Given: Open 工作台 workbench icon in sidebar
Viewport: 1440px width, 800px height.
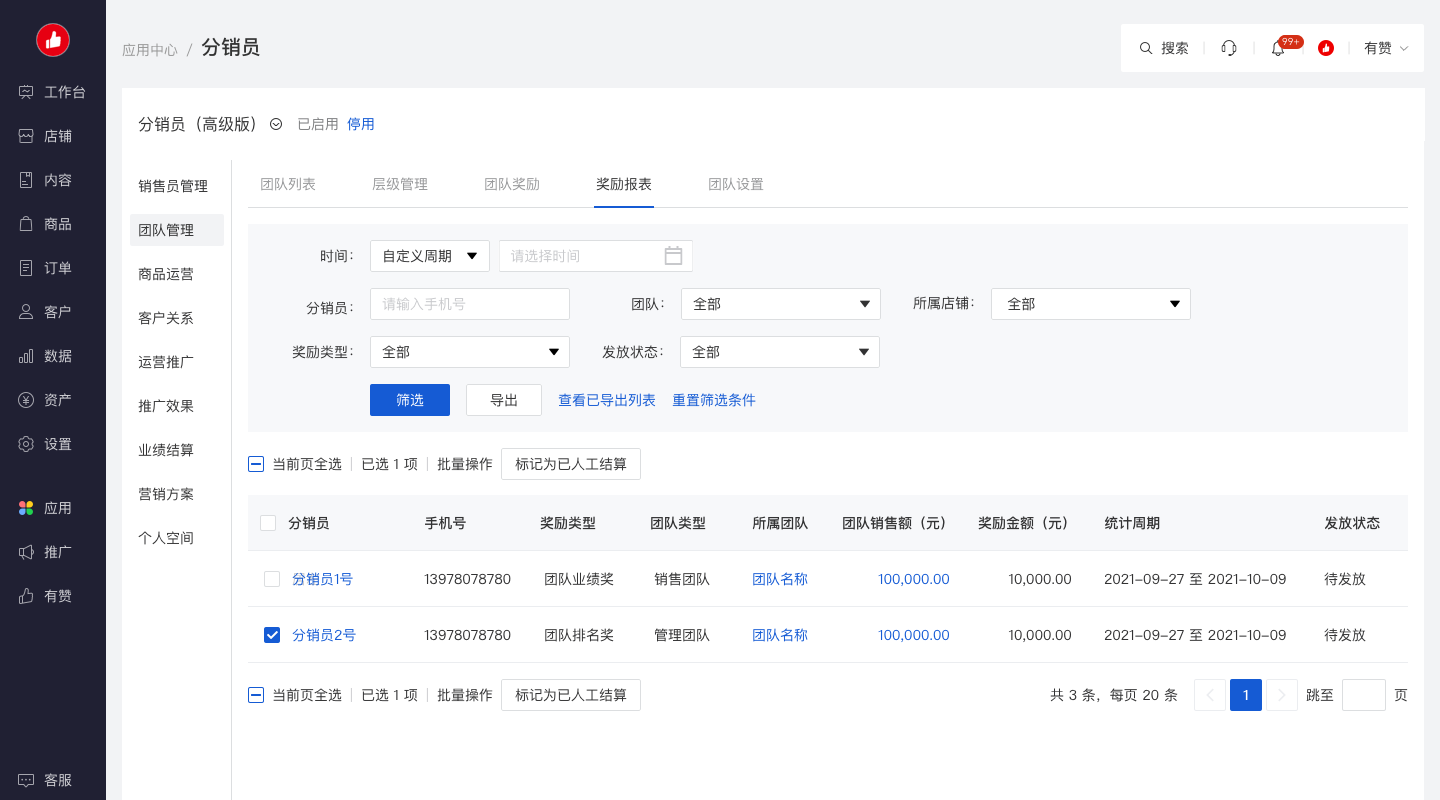Looking at the screenshot, I should point(27,92).
